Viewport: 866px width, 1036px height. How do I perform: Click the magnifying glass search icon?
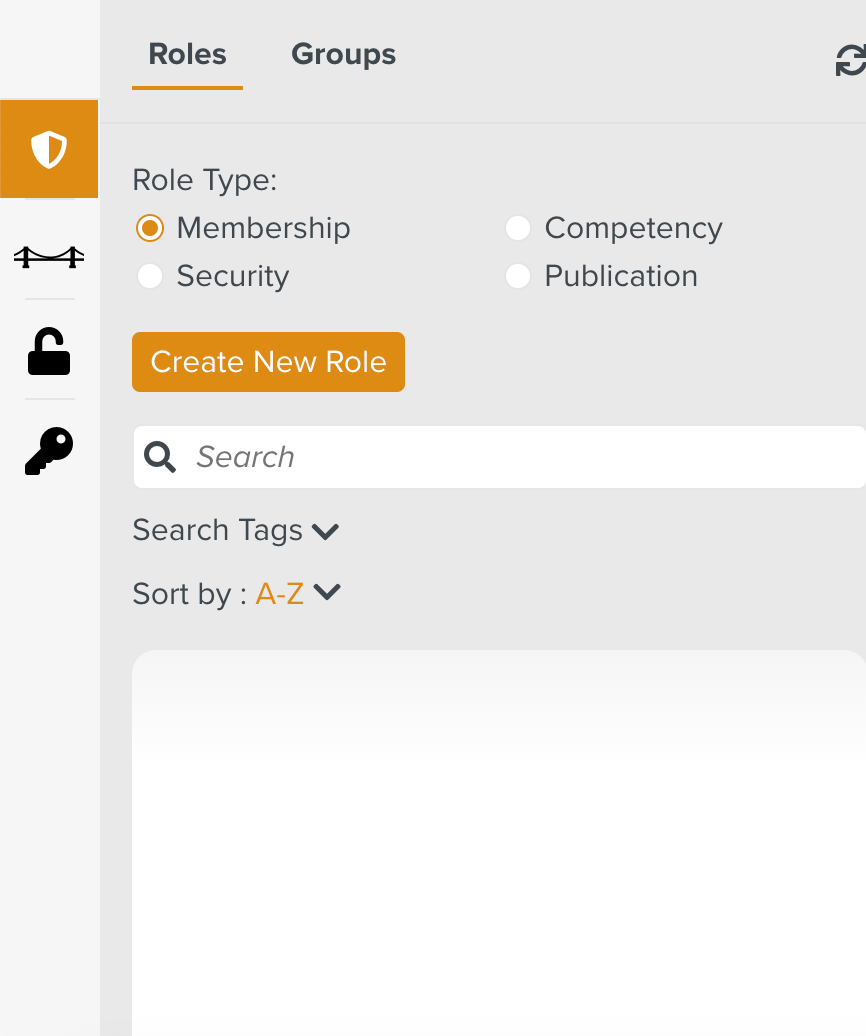pyautogui.click(x=160, y=457)
